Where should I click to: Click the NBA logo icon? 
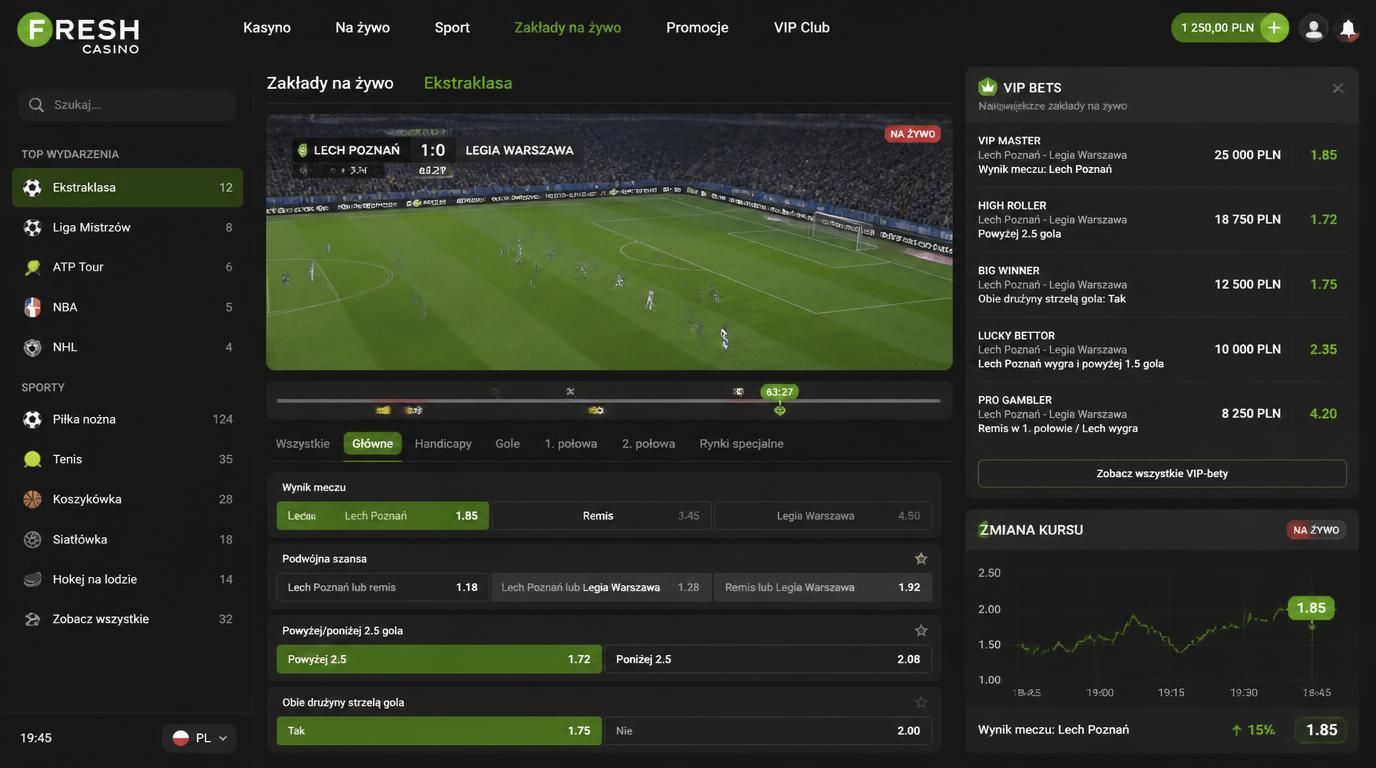click(x=32, y=307)
